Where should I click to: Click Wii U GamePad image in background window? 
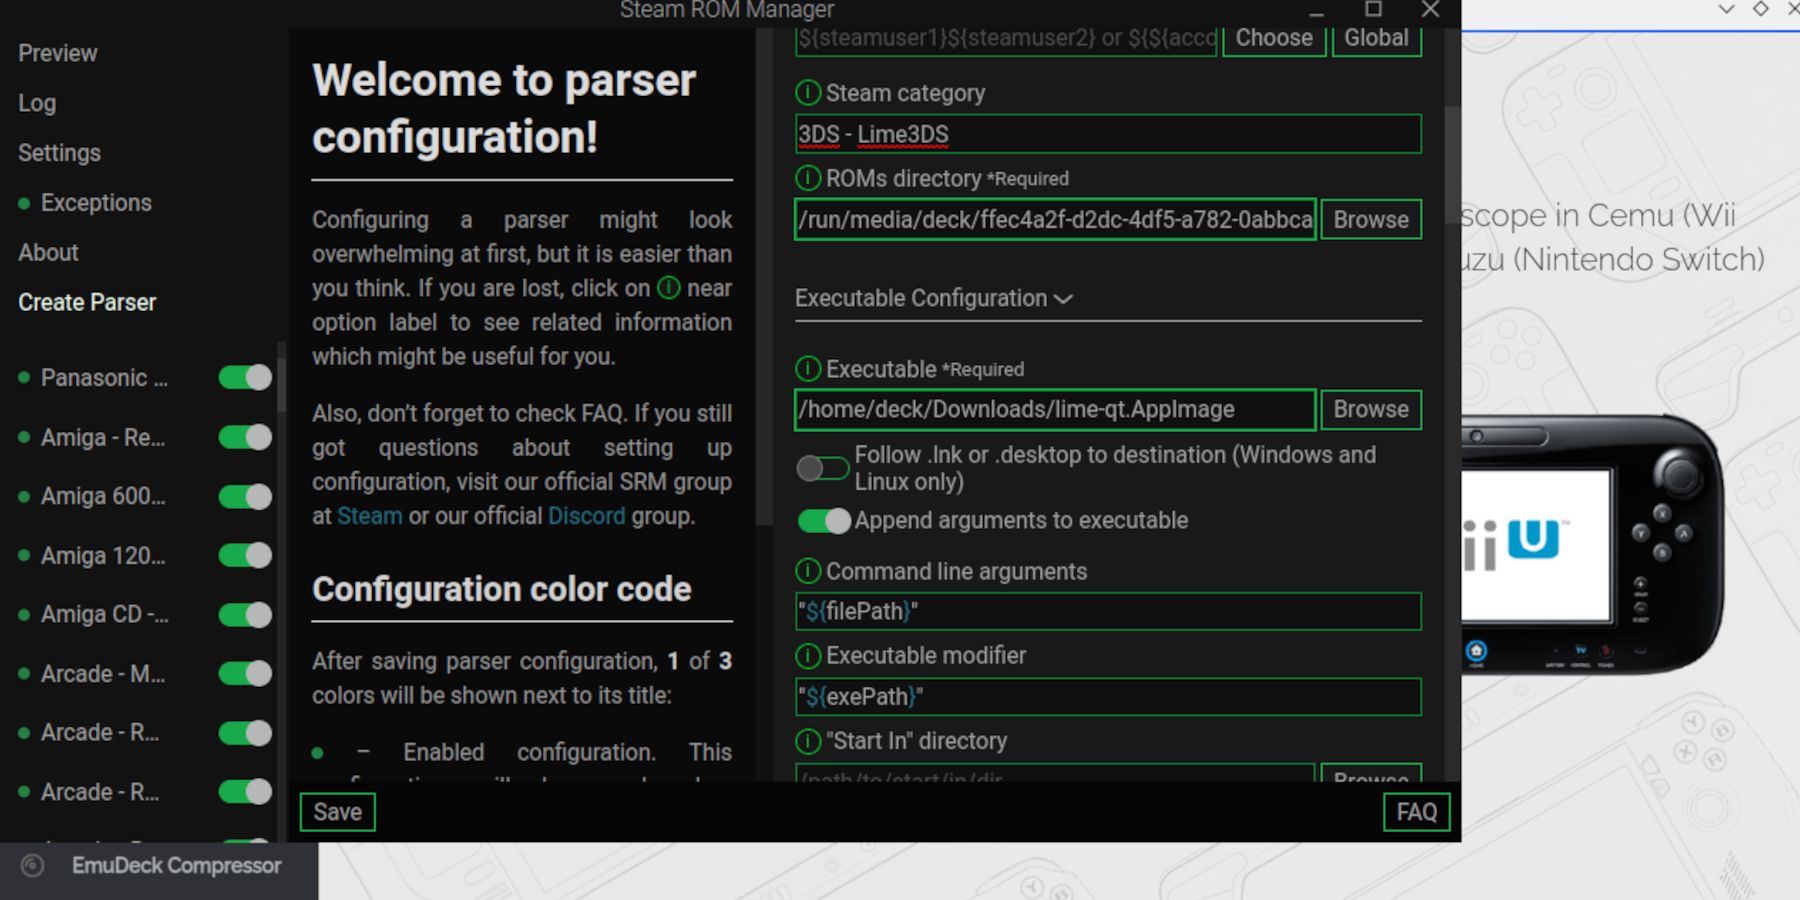(1592, 544)
